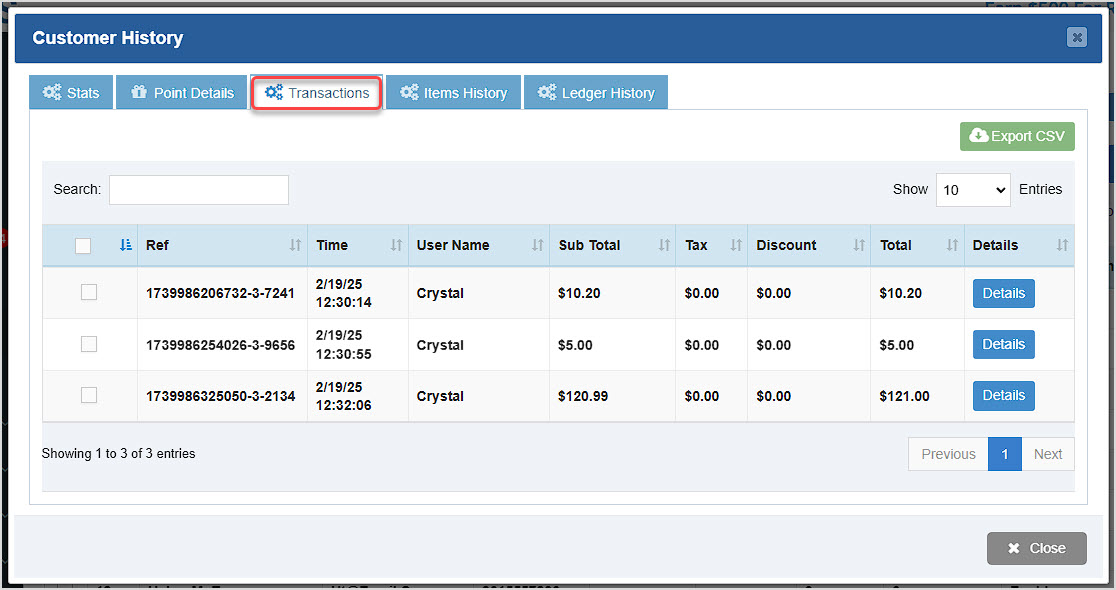Sort the table by Total column
The width and height of the screenshot is (1116, 590).
pos(896,245)
